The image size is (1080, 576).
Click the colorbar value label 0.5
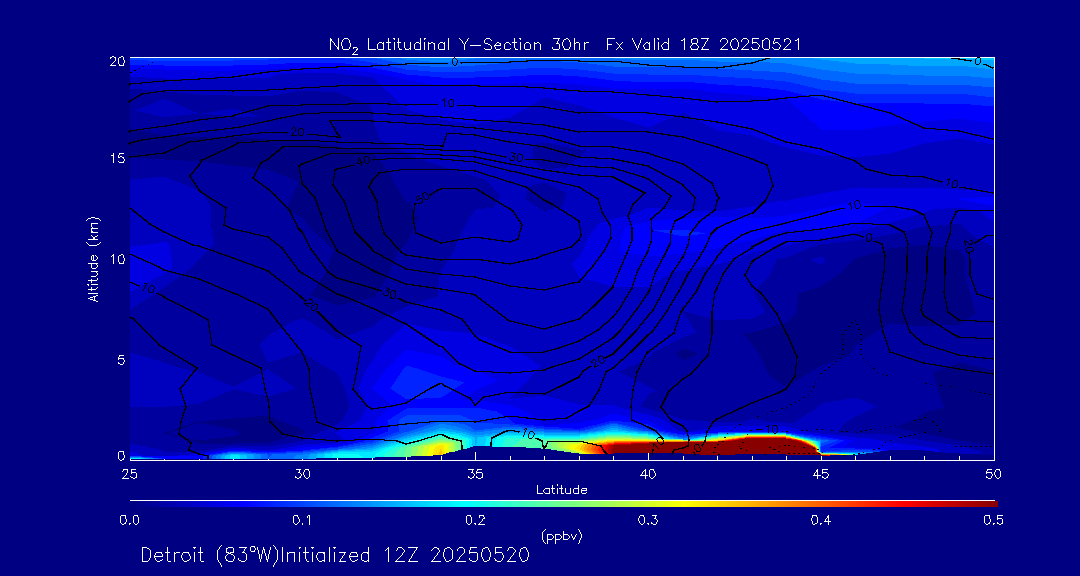(993, 520)
